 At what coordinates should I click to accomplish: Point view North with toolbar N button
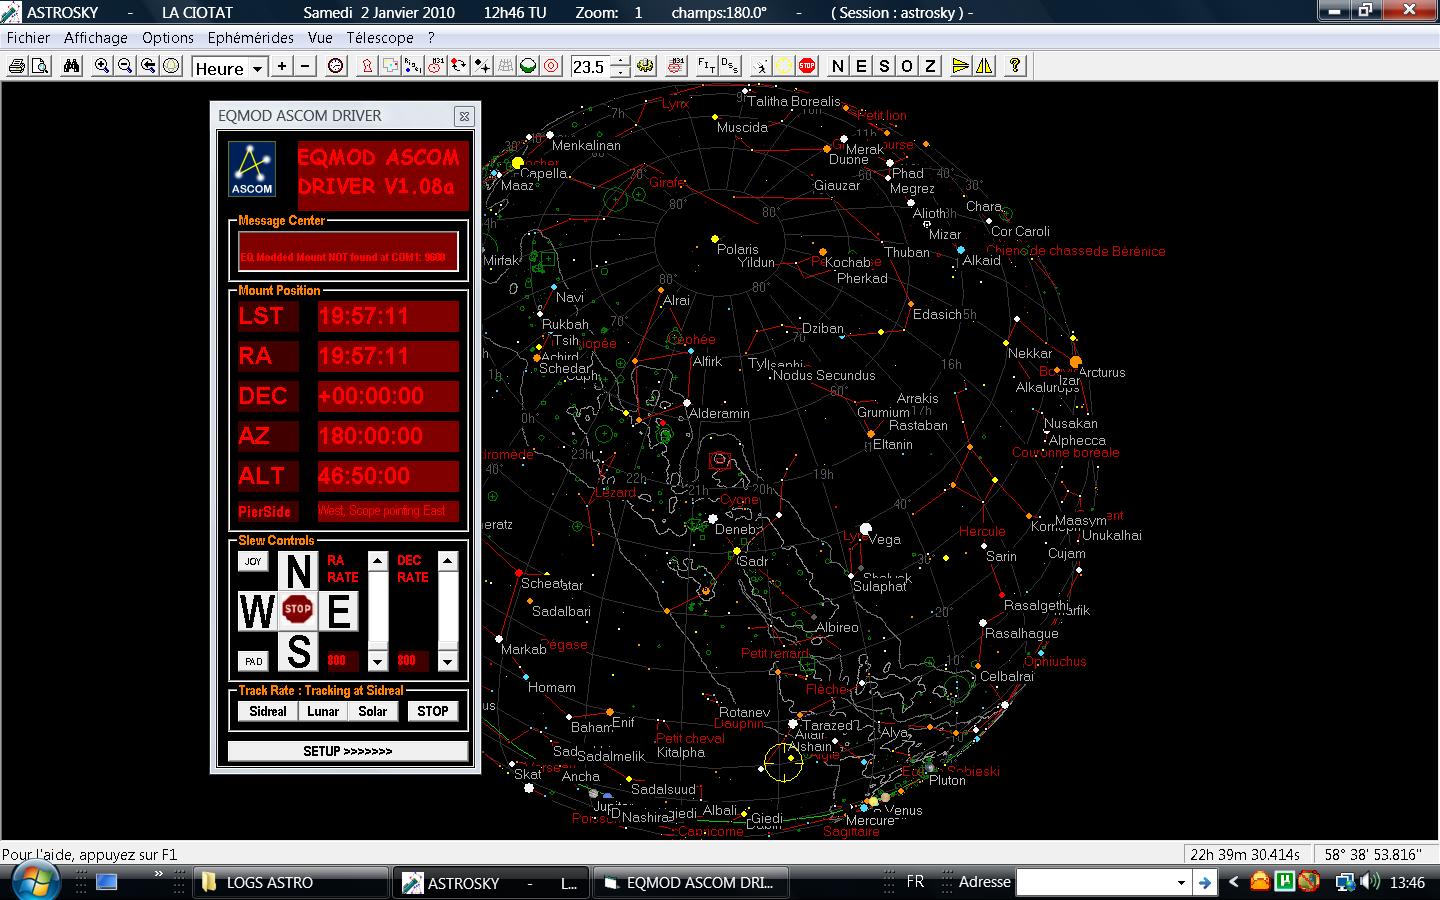[838, 66]
